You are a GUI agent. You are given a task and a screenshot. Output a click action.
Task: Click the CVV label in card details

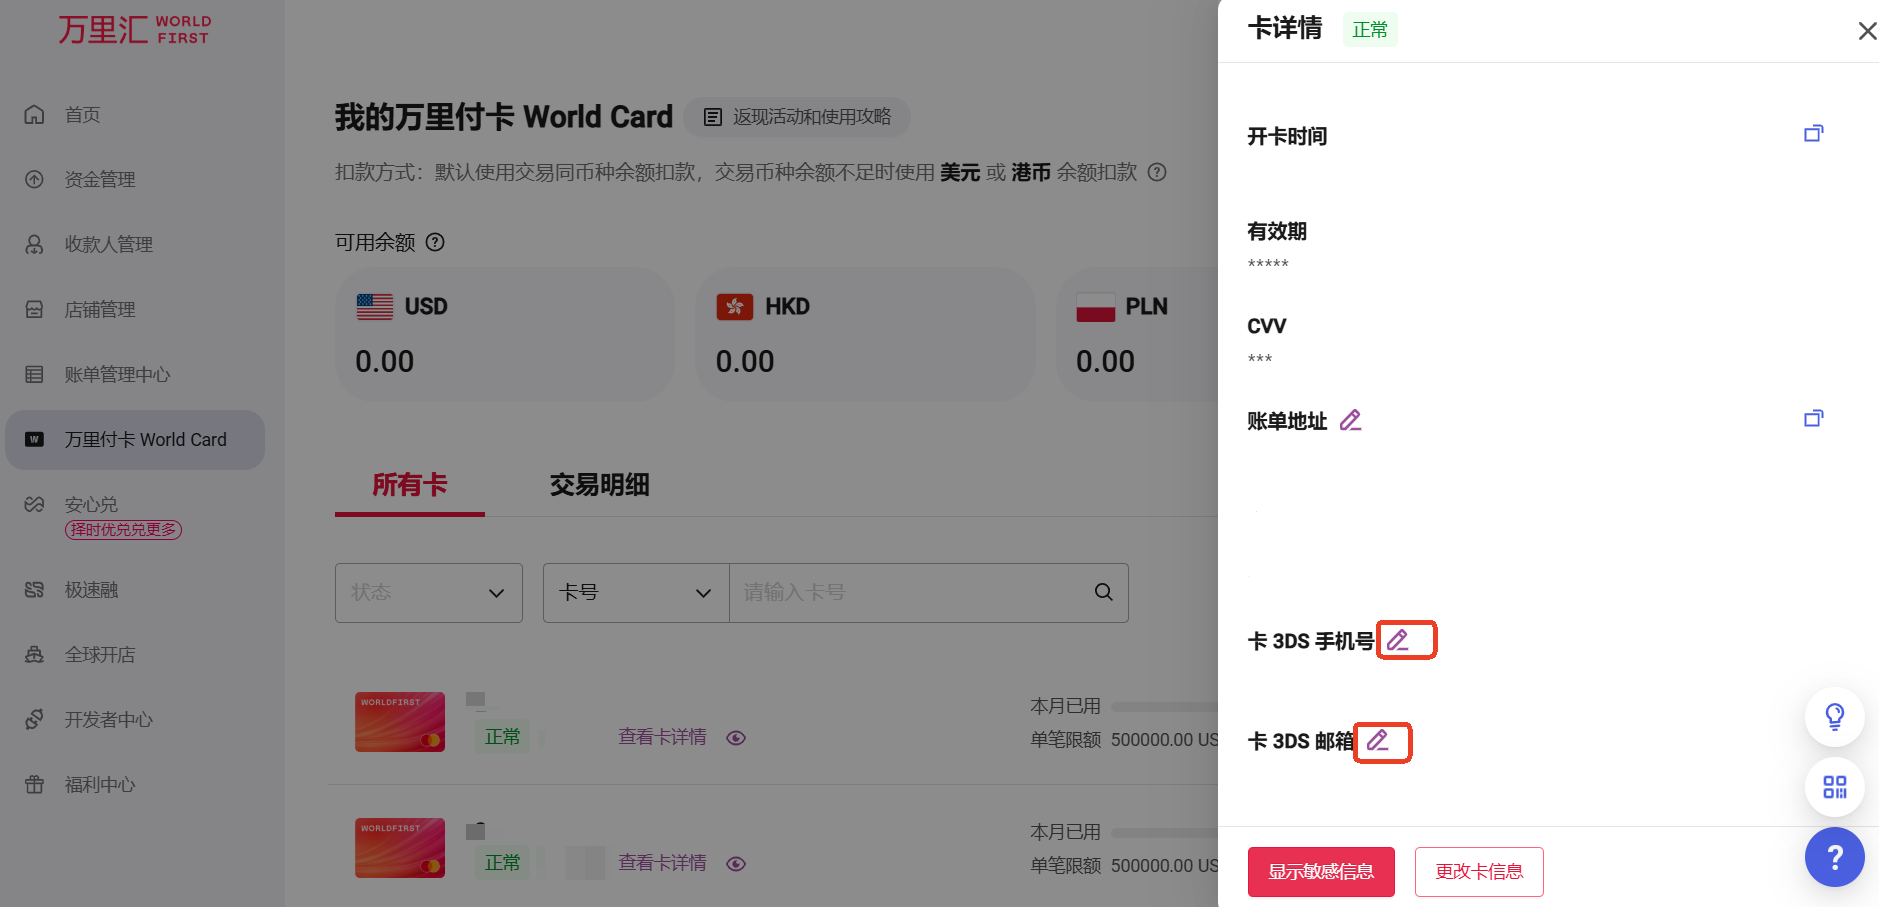point(1267,326)
